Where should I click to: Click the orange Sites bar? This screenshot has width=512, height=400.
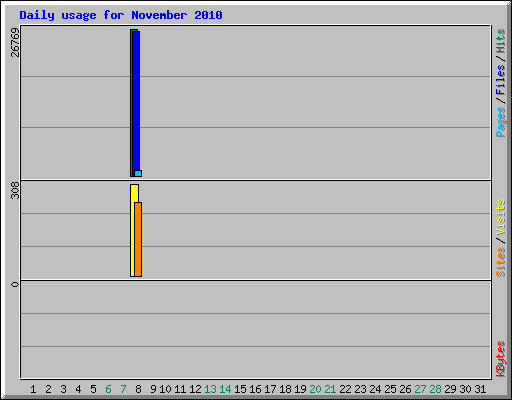click(138, 239)
